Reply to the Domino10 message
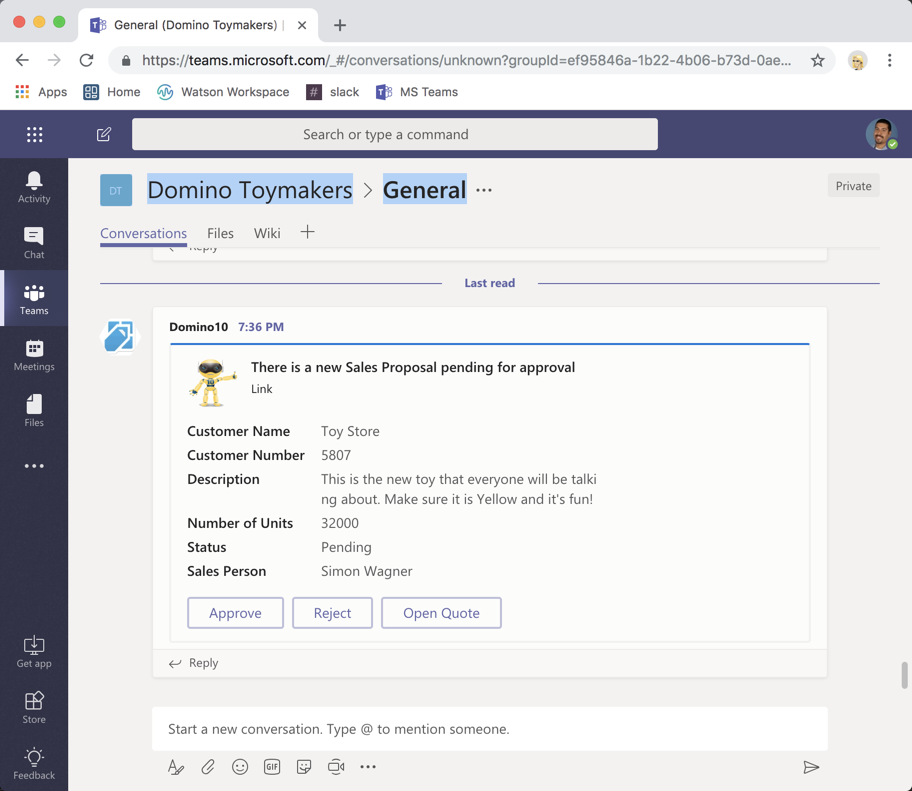Viewport: 912px width, 791px height. point(194,663)
